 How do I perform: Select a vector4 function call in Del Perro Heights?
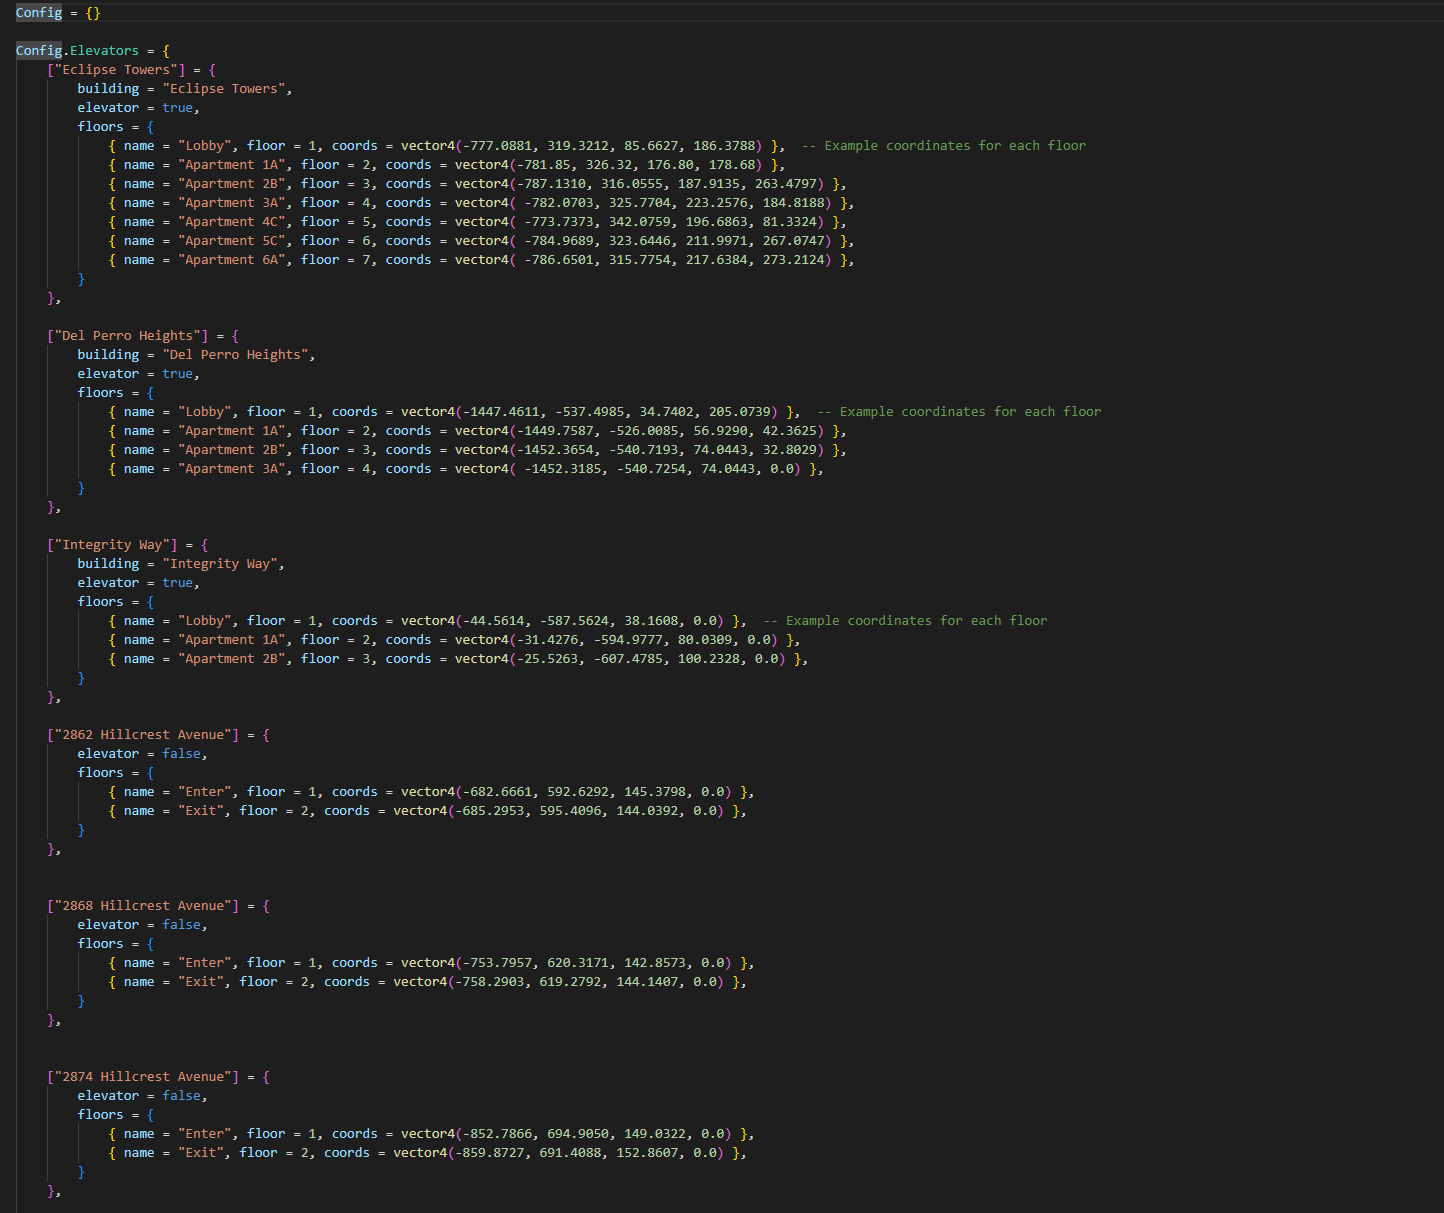coord(428,411)
